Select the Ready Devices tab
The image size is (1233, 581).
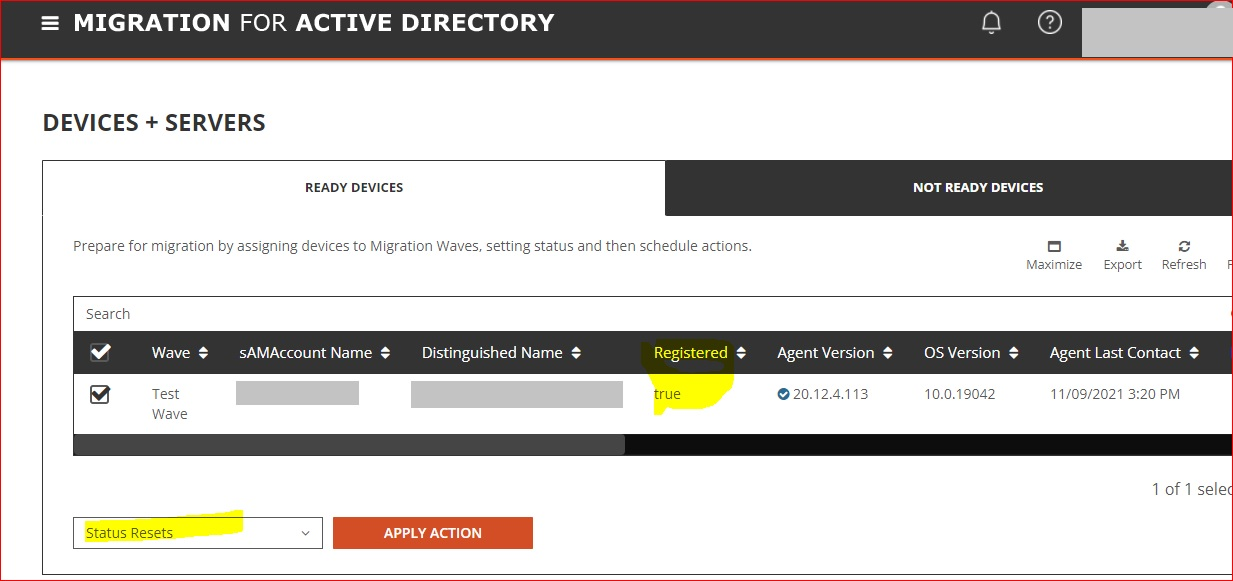pyautogui.click(x=354, y=188)
